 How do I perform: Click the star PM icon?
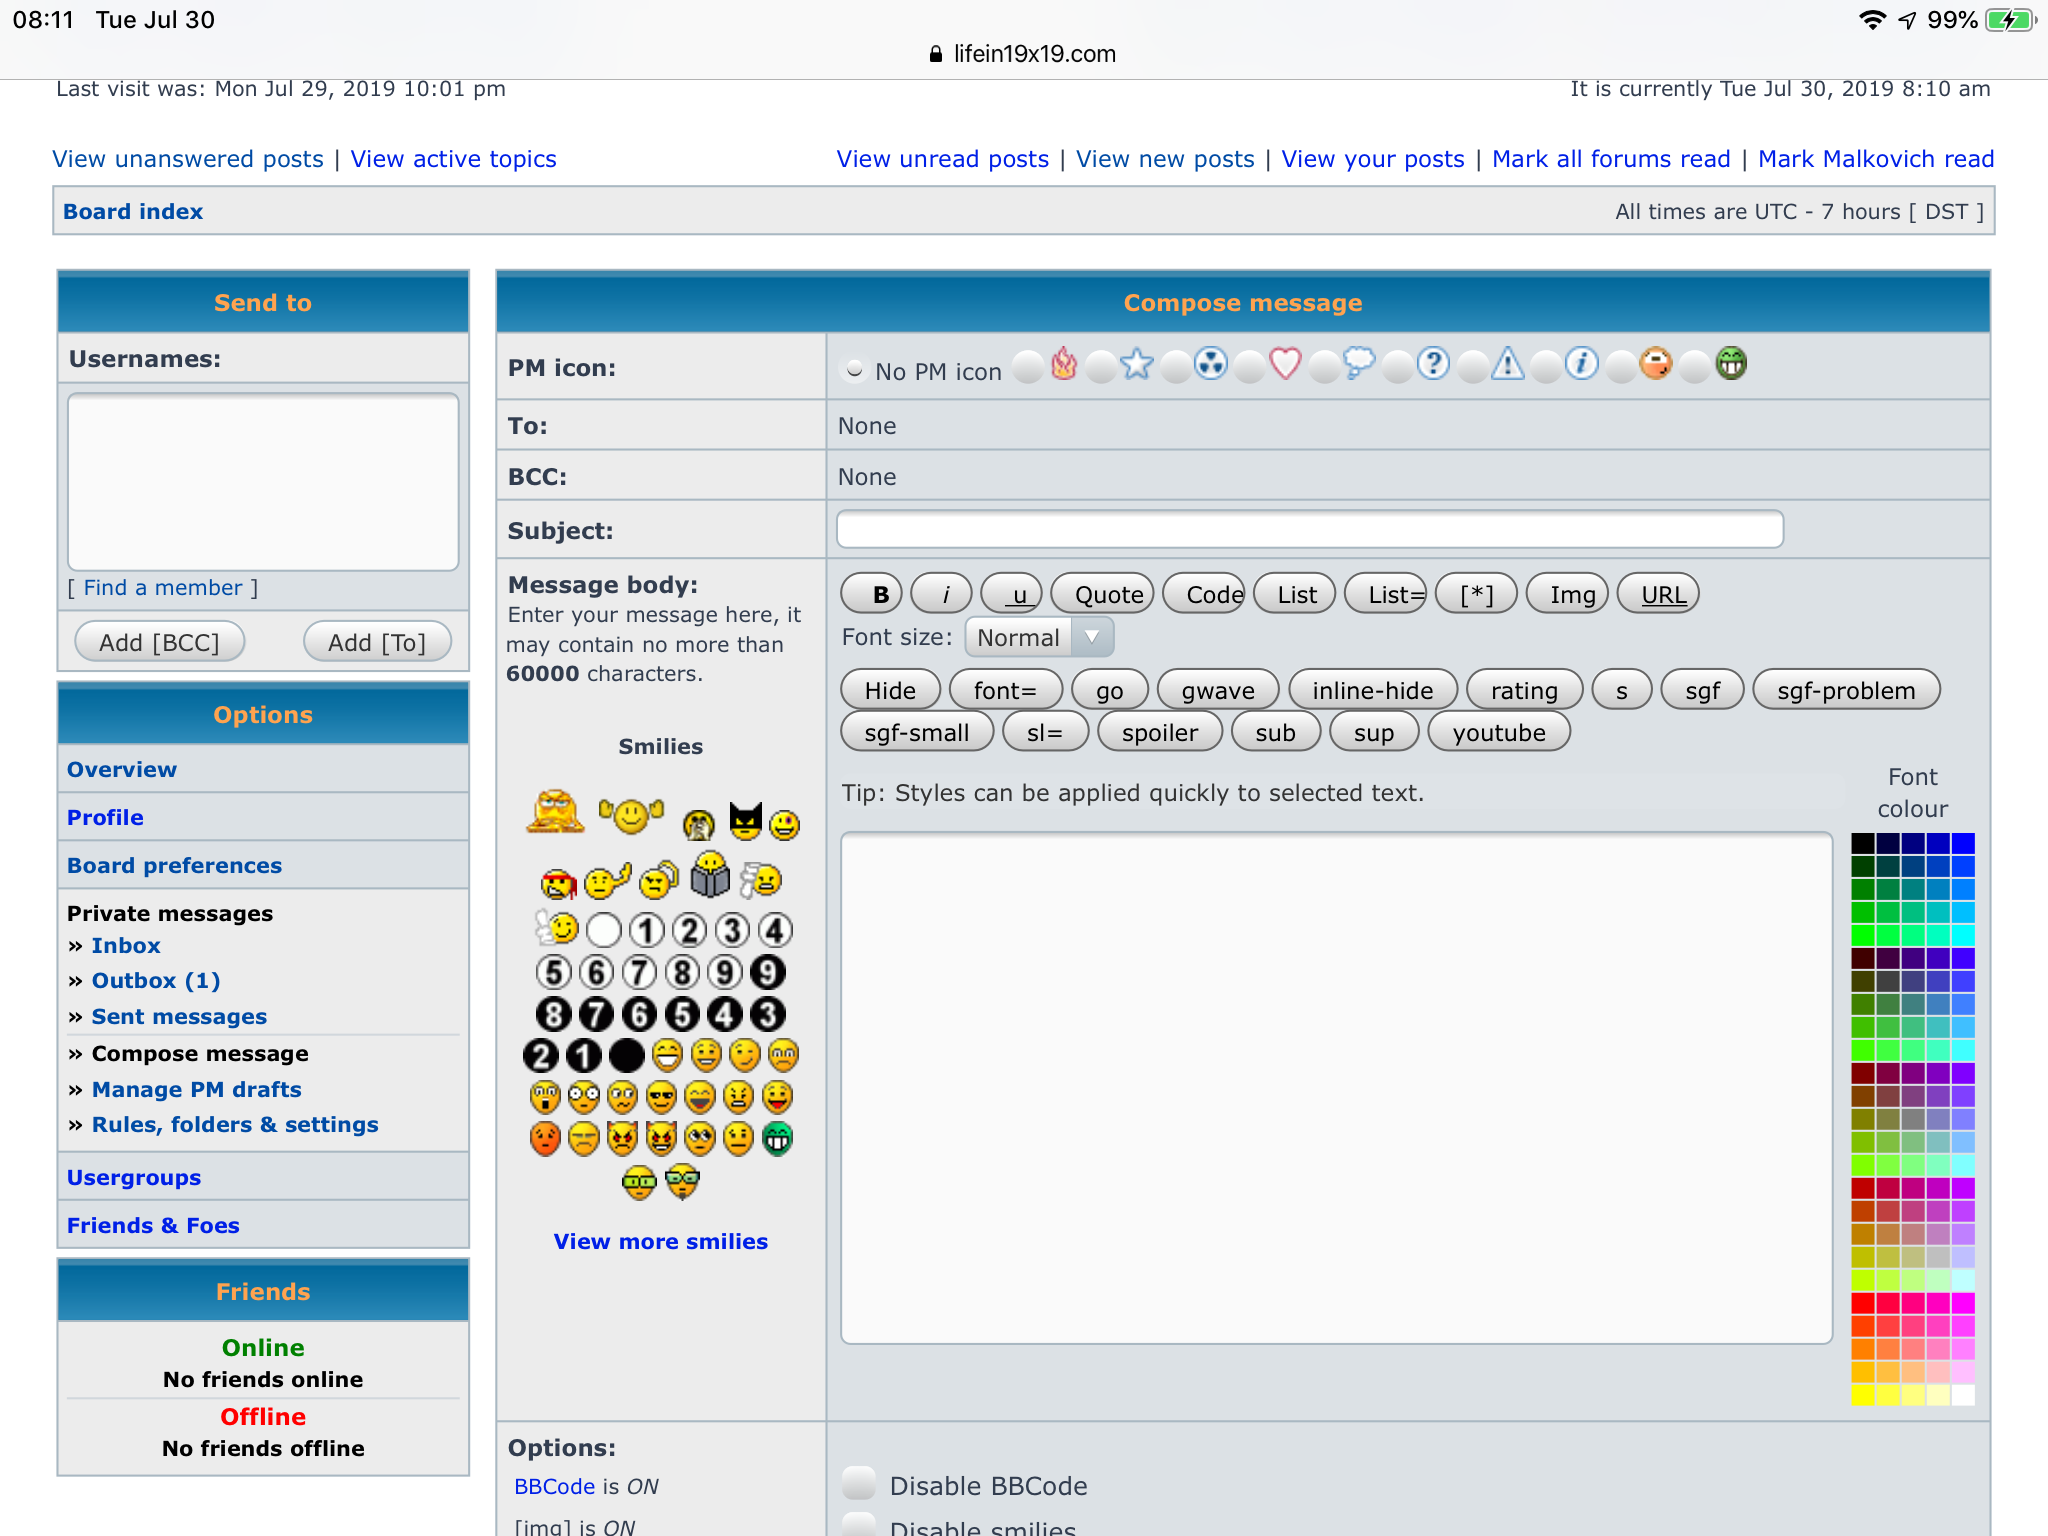(1137, 364)
